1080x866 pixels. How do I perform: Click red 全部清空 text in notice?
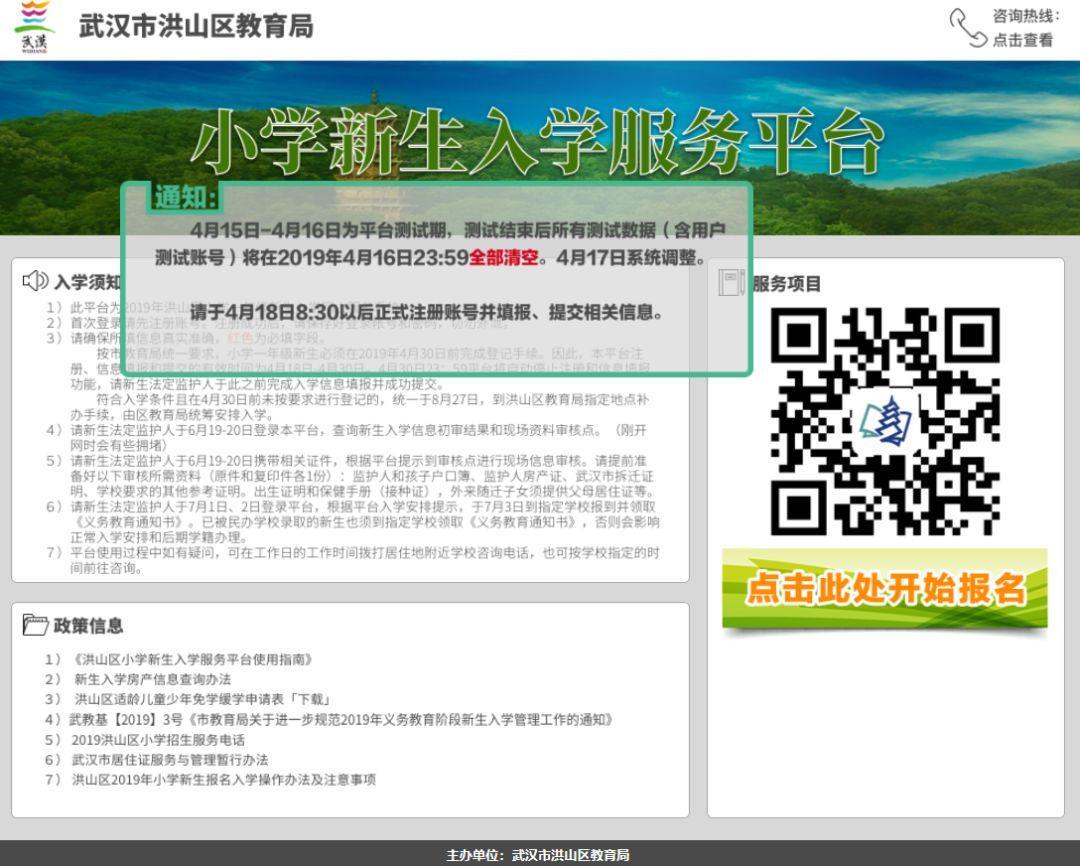point(503,257)
